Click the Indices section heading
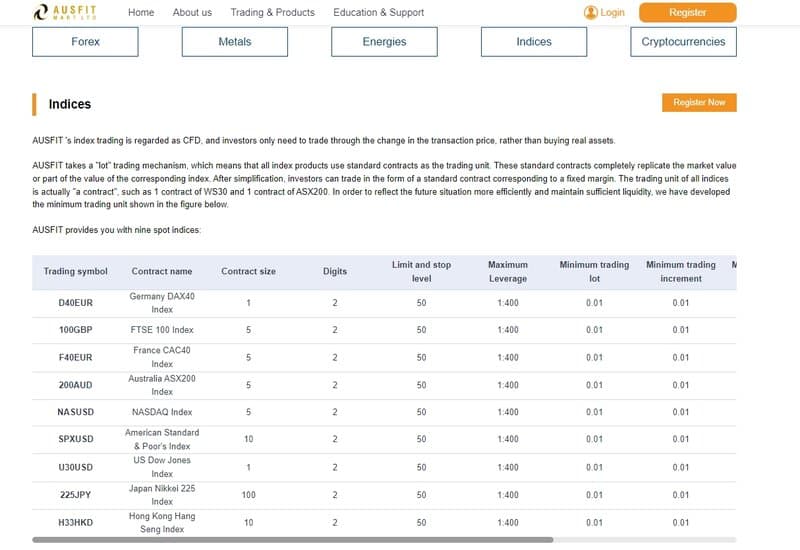The height and width of the screenshot is (550, 800). (x=70, y=104)
